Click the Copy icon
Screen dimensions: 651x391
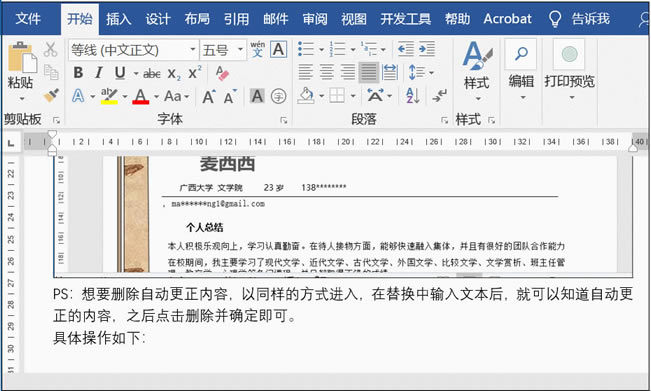(51, 72)
